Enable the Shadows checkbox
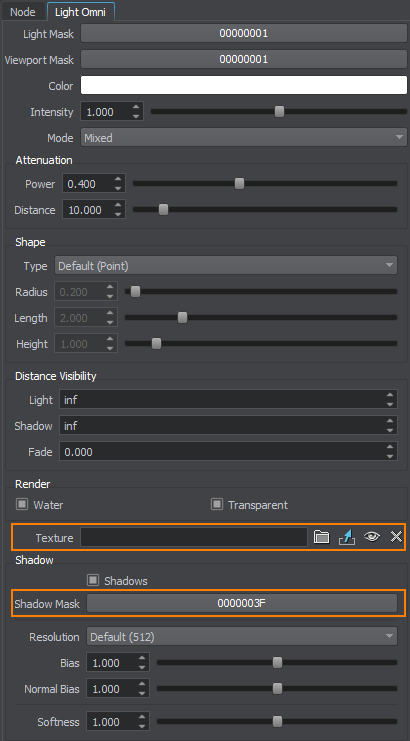The image size is (410, 741). (93, 580)
